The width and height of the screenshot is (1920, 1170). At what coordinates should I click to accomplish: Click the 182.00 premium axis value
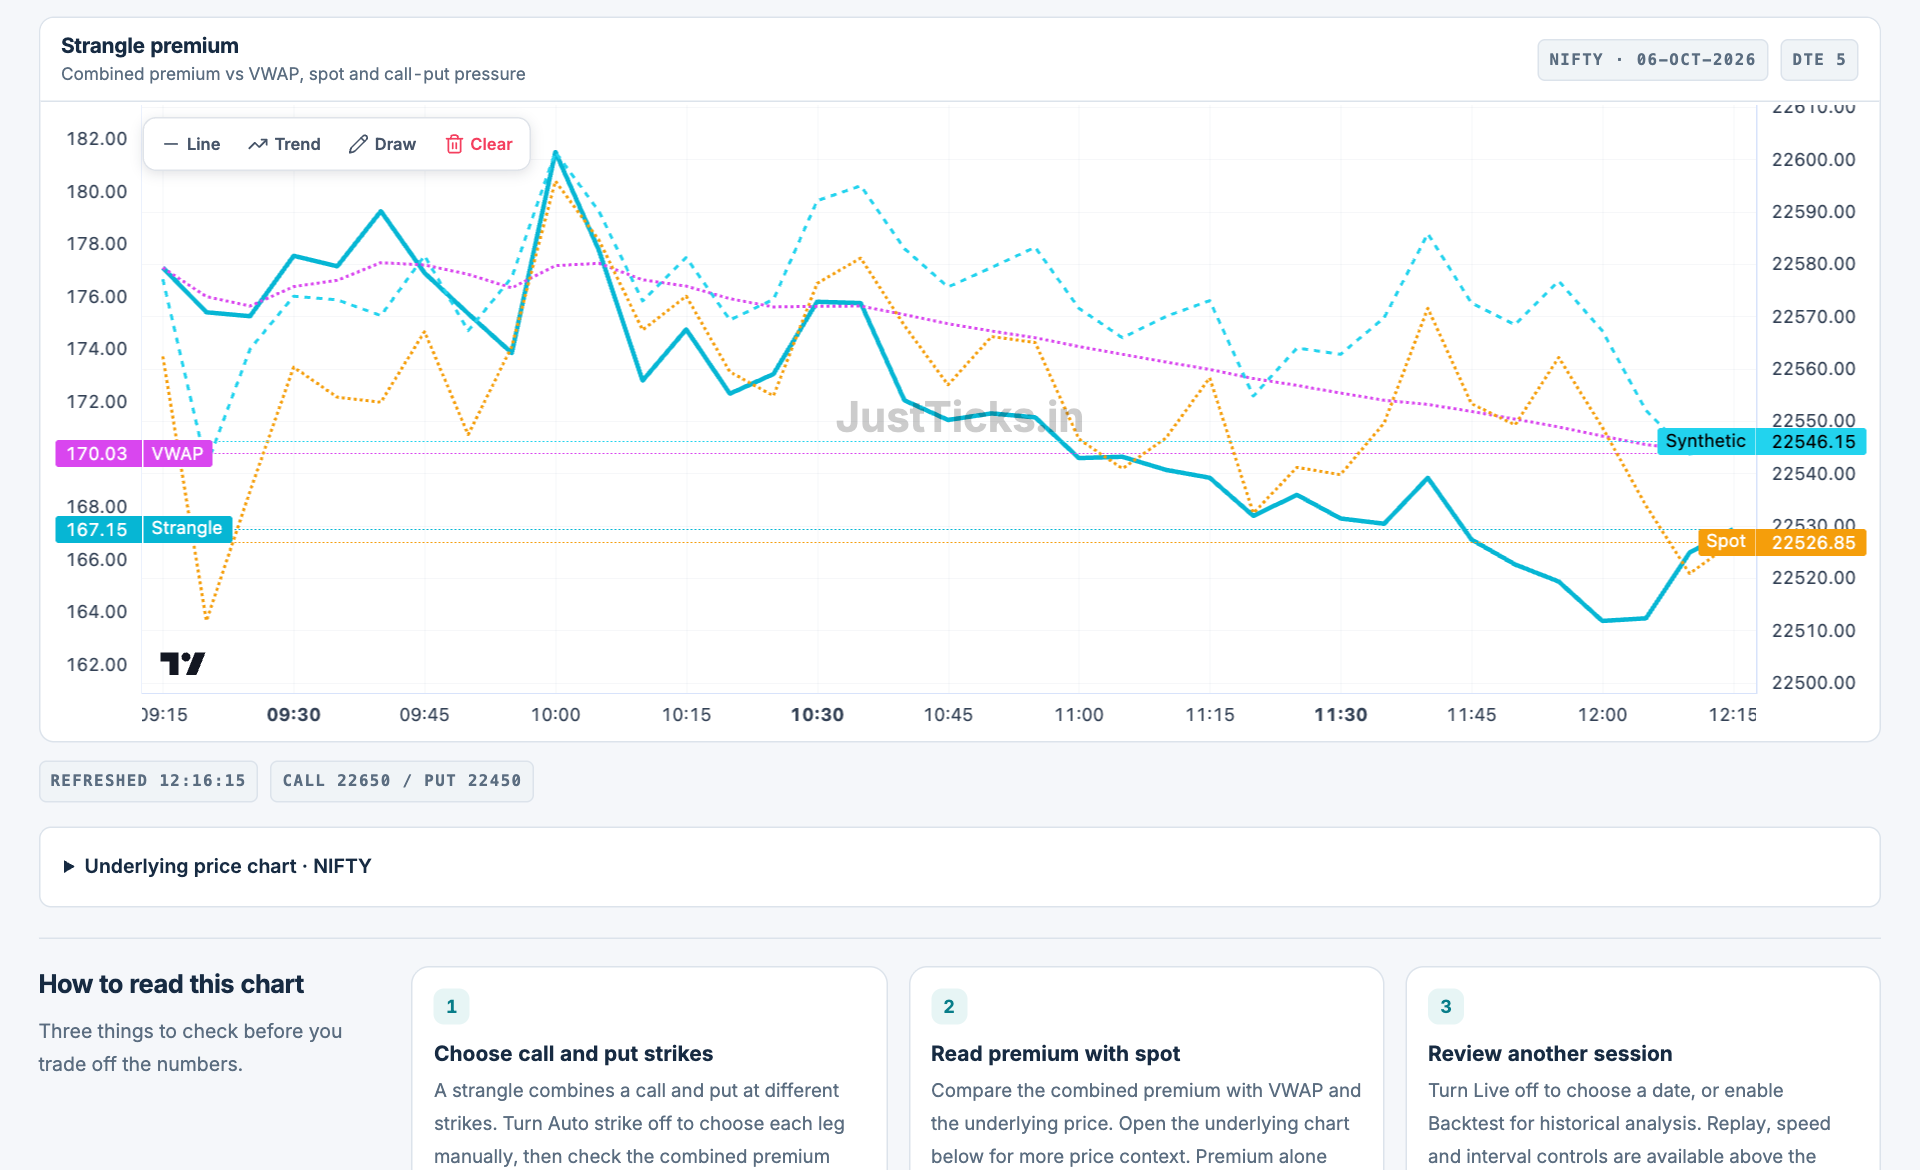[x=97, y=139]
